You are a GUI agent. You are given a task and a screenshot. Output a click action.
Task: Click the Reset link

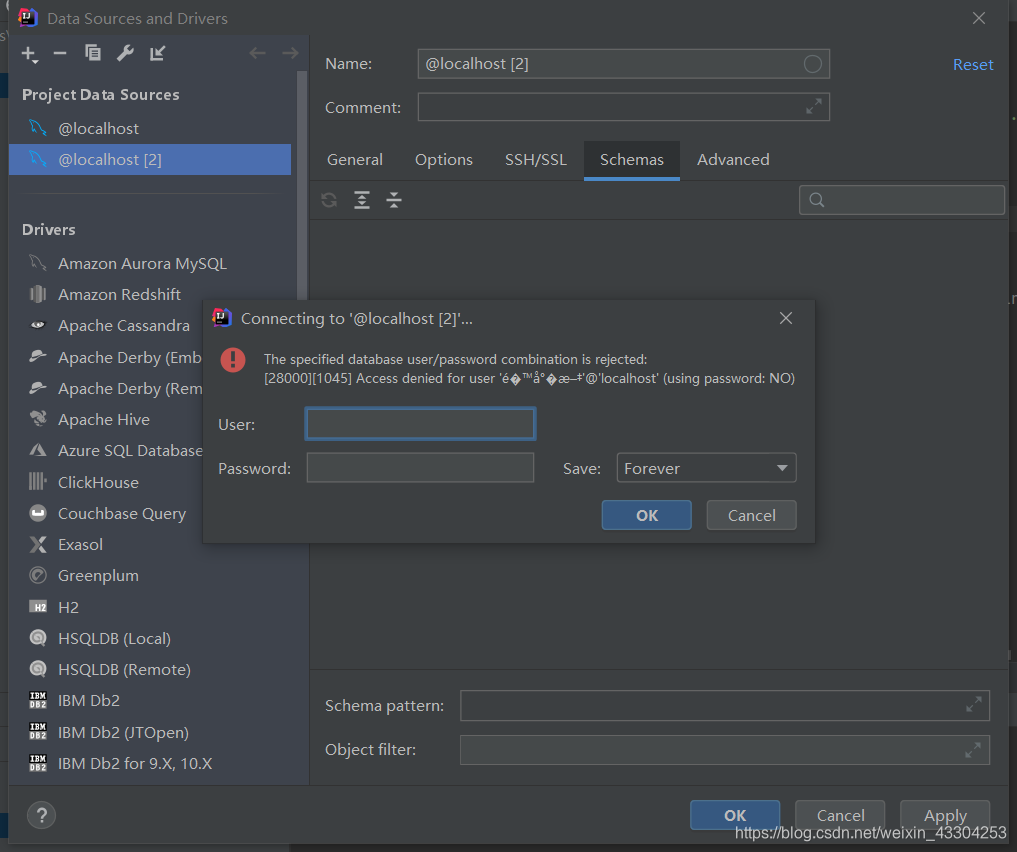[973, 65]
